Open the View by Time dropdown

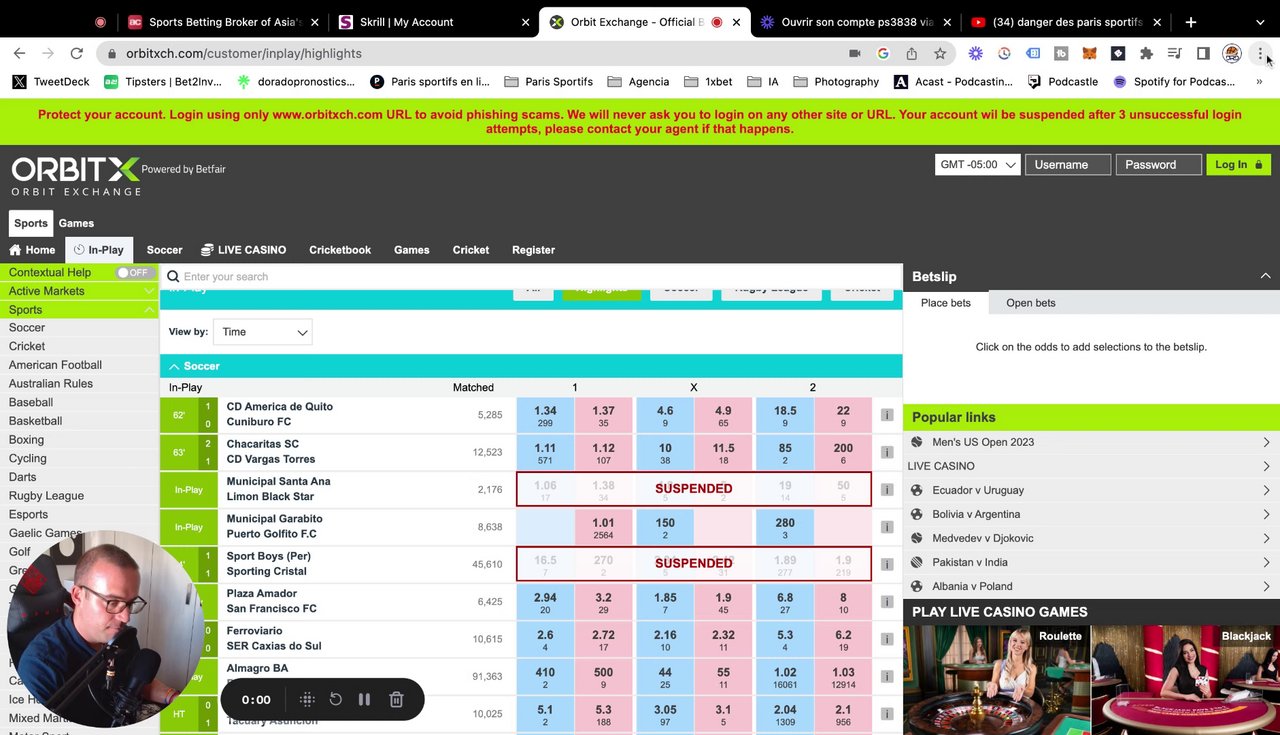(263, 332)
